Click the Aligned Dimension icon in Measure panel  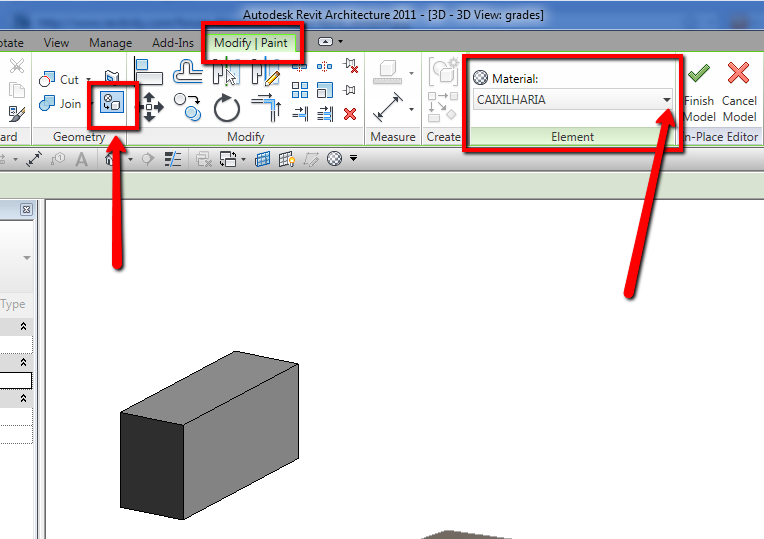(x=388, y=107)
